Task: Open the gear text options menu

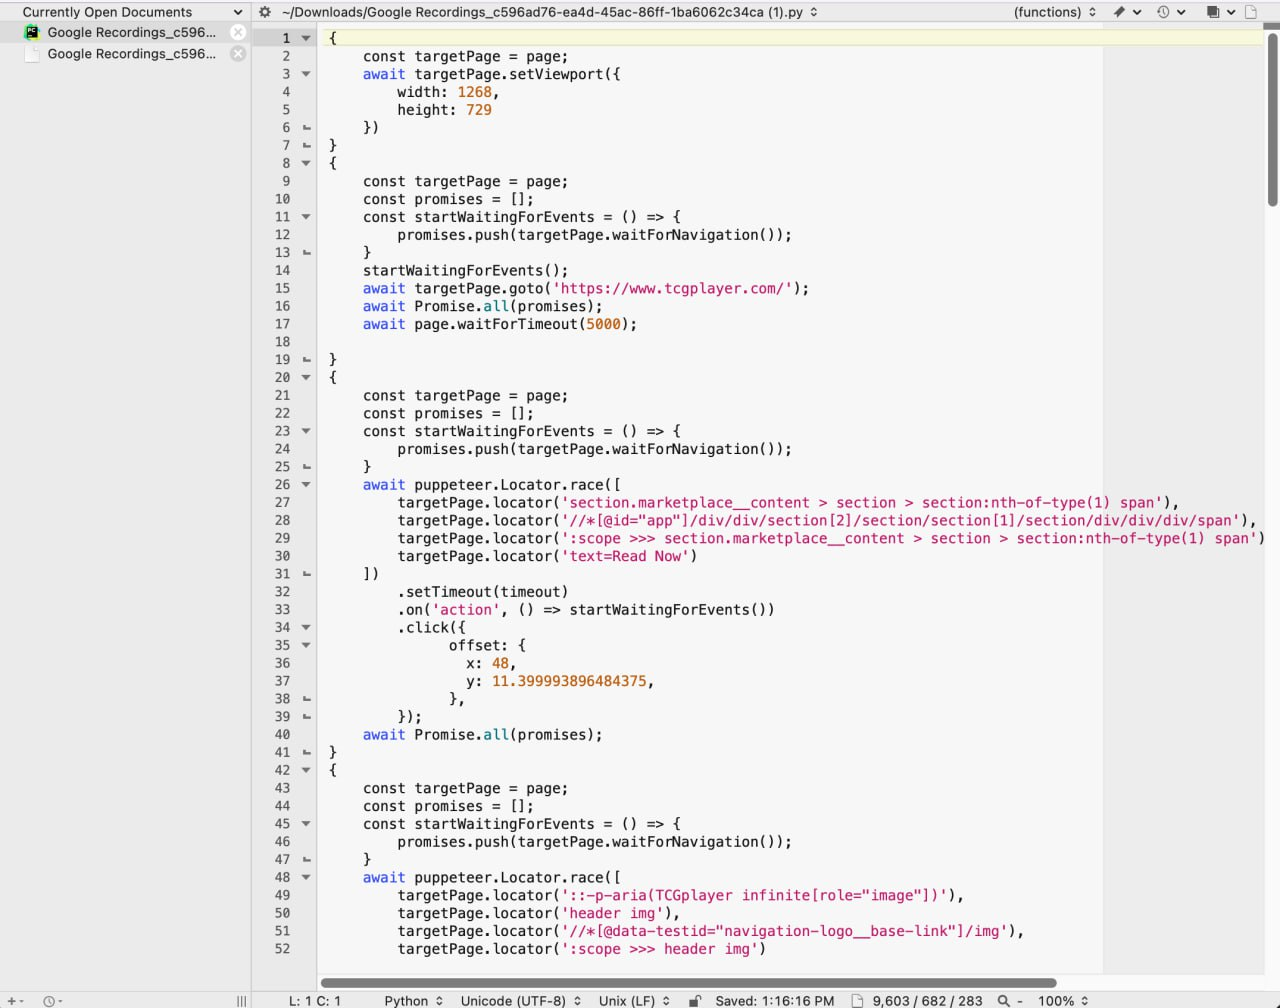Action: click(264, 12)
